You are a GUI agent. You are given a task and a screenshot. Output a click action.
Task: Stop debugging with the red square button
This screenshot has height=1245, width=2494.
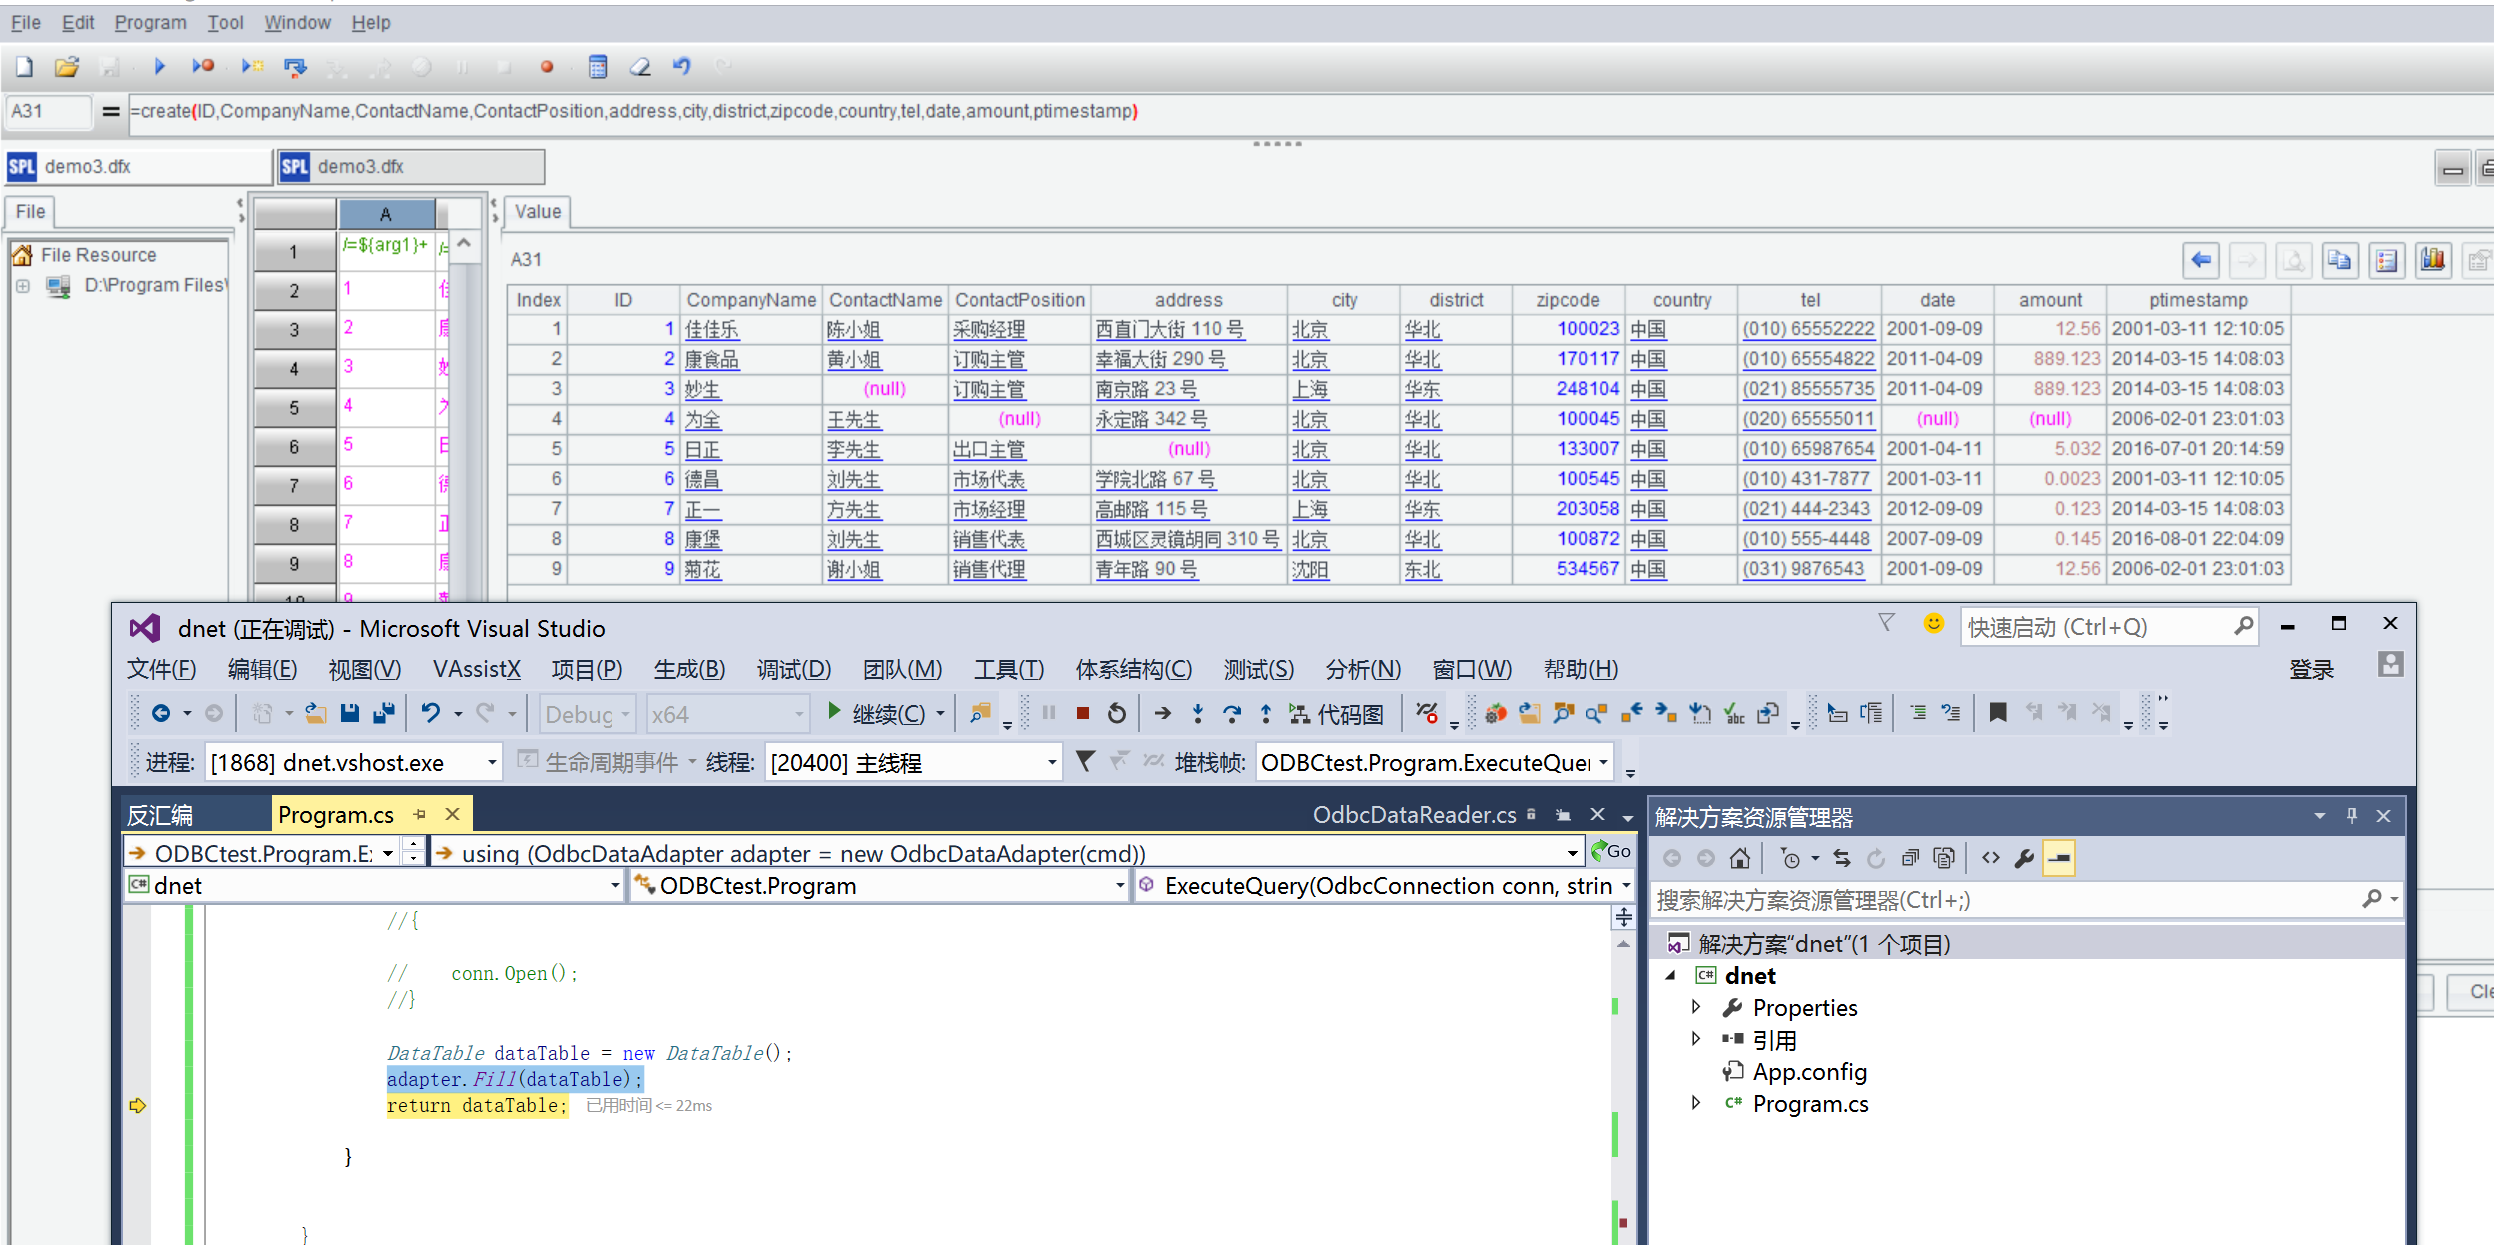[x=1082, y=713]
